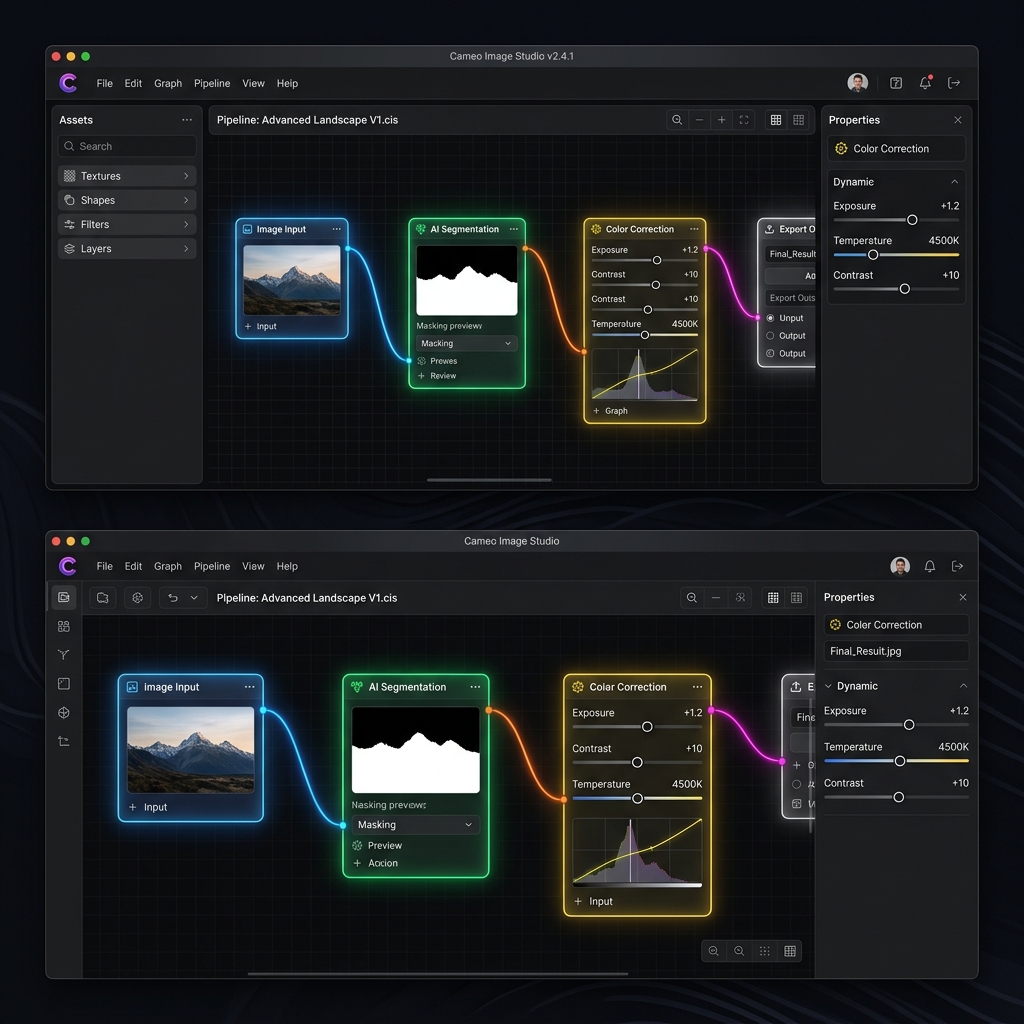
Task: Open the File menu in the top window
Action: (104, 84)
